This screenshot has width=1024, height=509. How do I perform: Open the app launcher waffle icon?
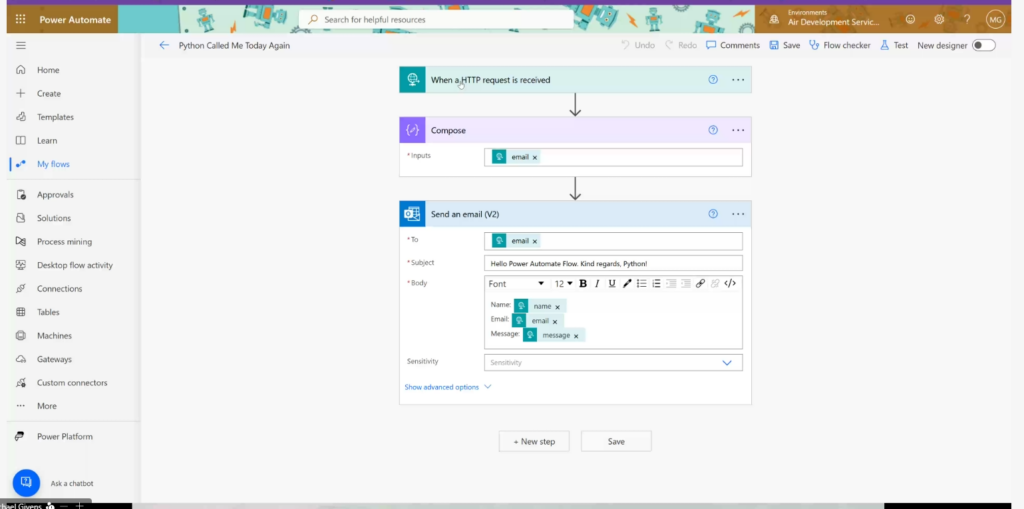[x=20, y=19]
